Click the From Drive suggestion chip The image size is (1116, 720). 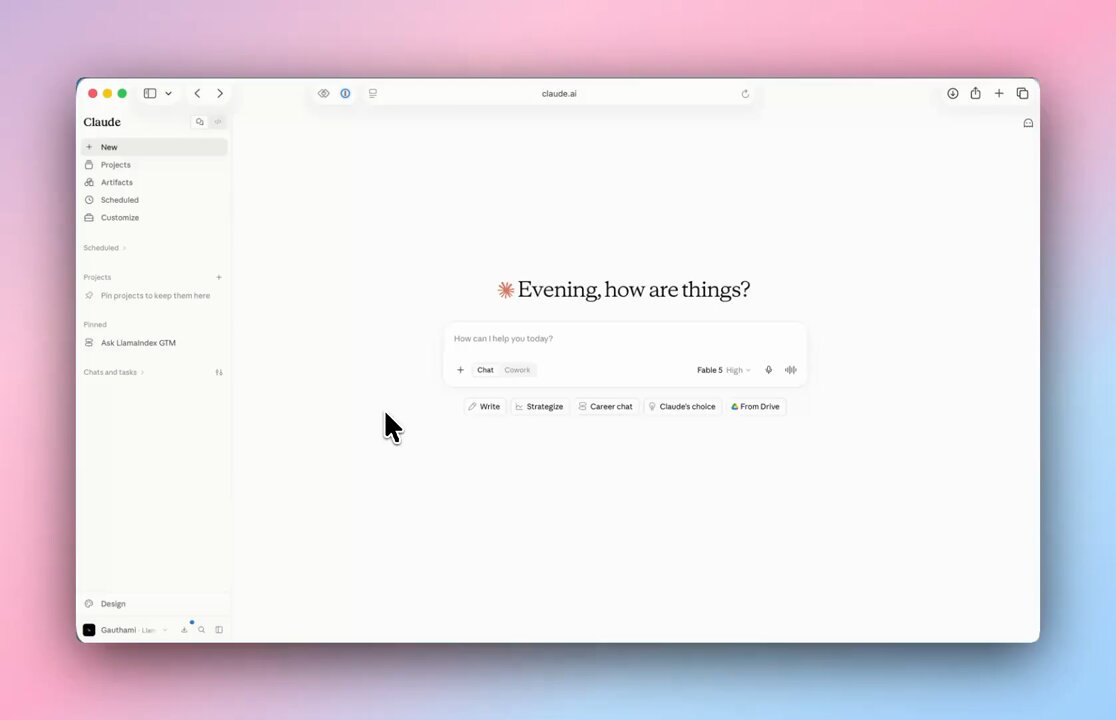click(x=756, y=407)
